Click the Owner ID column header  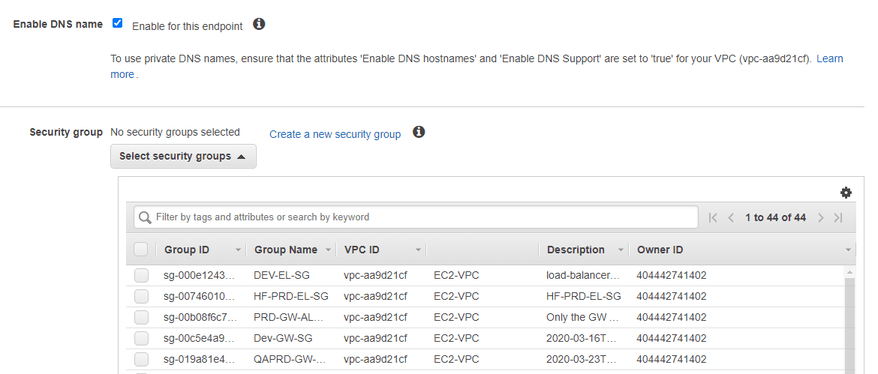[660, 250]
